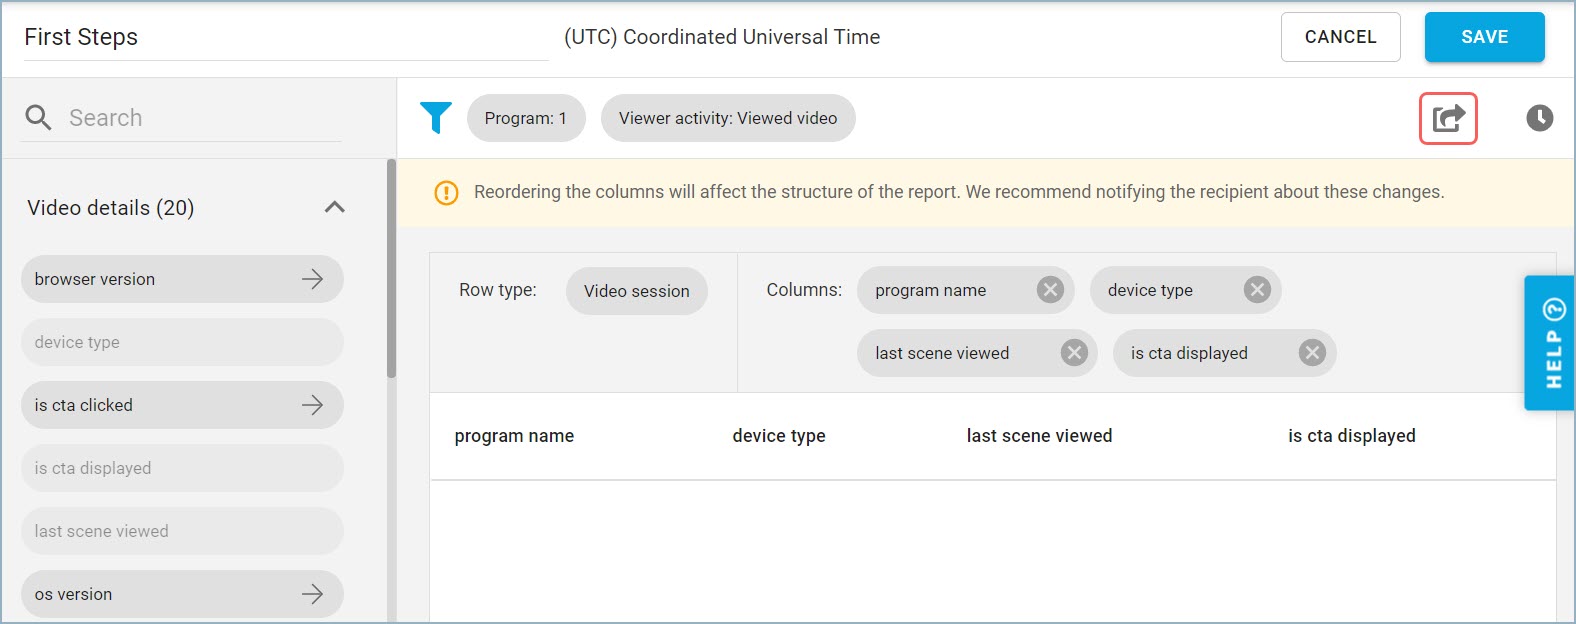Open the Video session row type selector
1576x624 pixels.
tap(637, 291)
